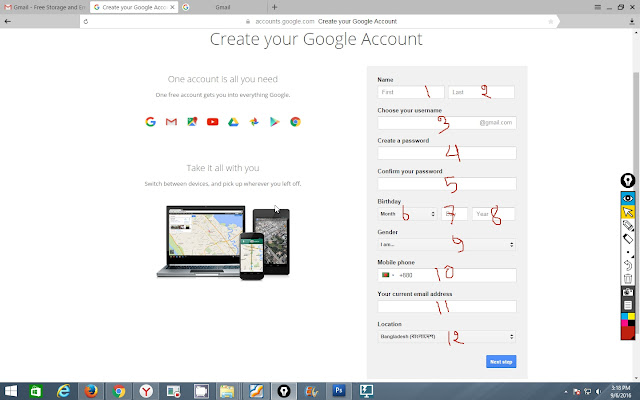Open Google Chrome from the taskbar

point(119,391)
